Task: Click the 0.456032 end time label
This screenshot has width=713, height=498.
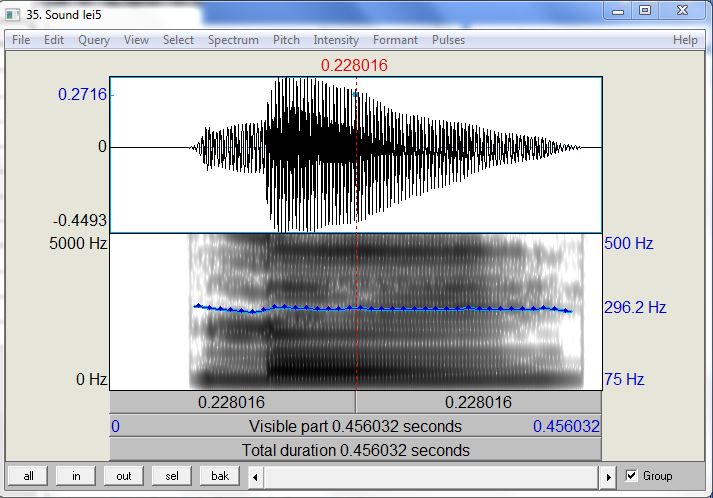Action: pyautogui.click(x=566, y=426)
